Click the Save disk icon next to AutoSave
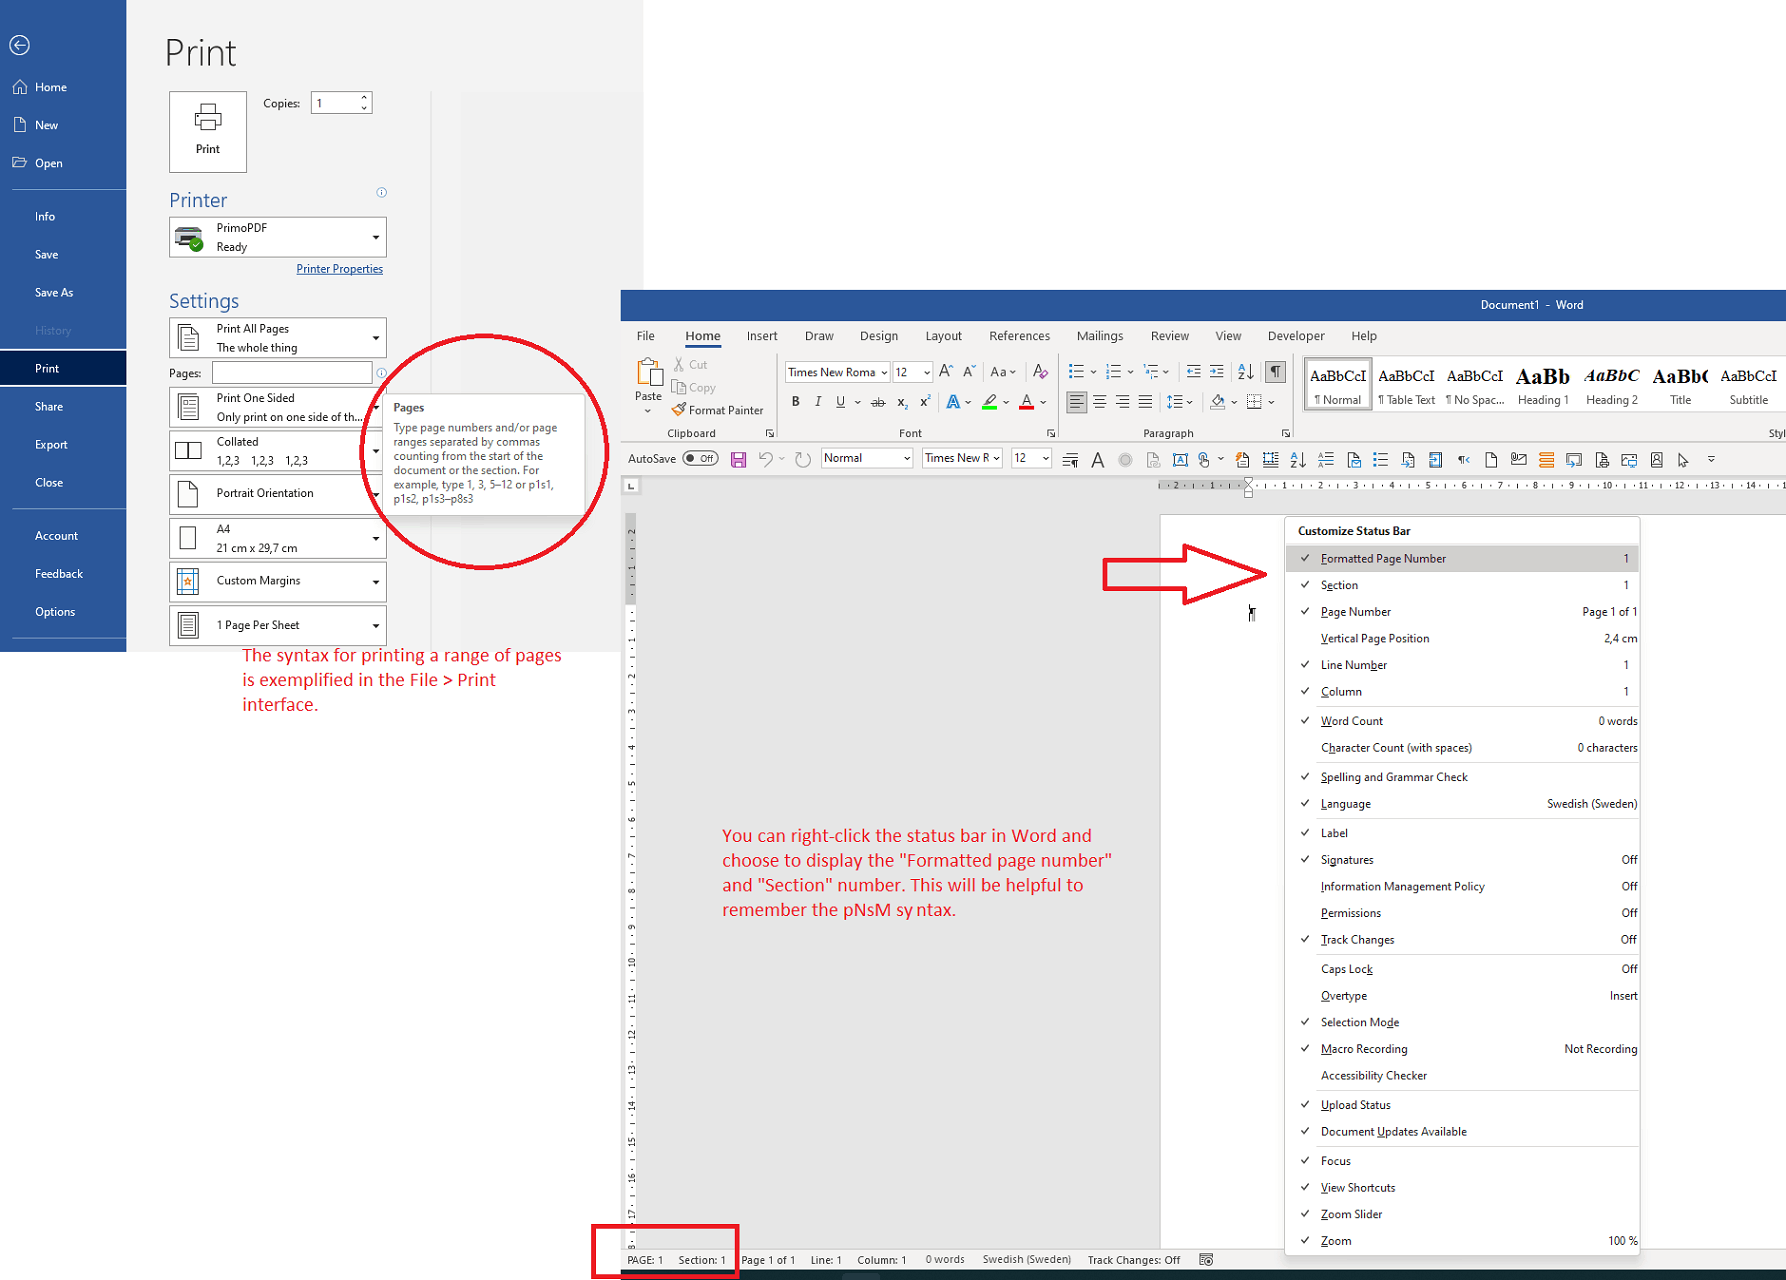1786x1280 pixels. [738, 460]
